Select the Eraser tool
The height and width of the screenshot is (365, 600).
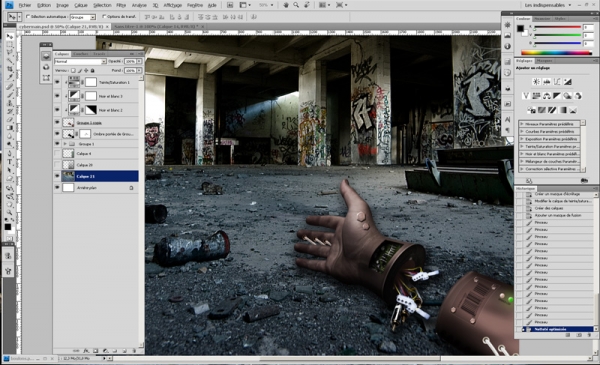10,119
